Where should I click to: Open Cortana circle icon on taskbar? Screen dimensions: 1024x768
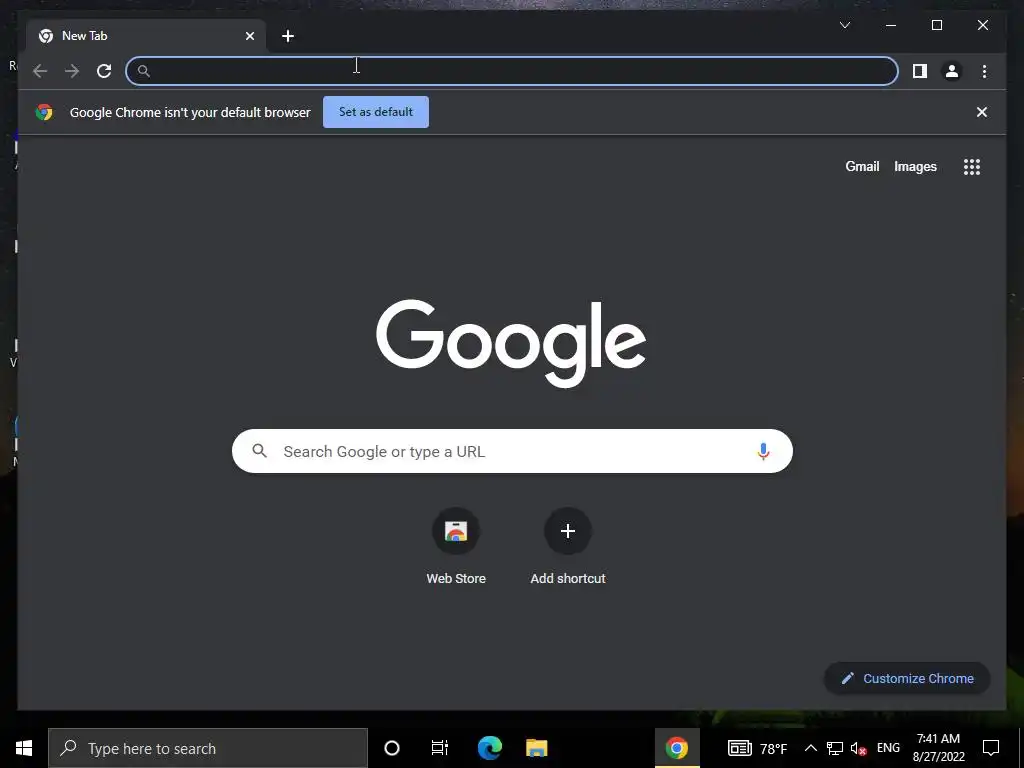point(391,748)
